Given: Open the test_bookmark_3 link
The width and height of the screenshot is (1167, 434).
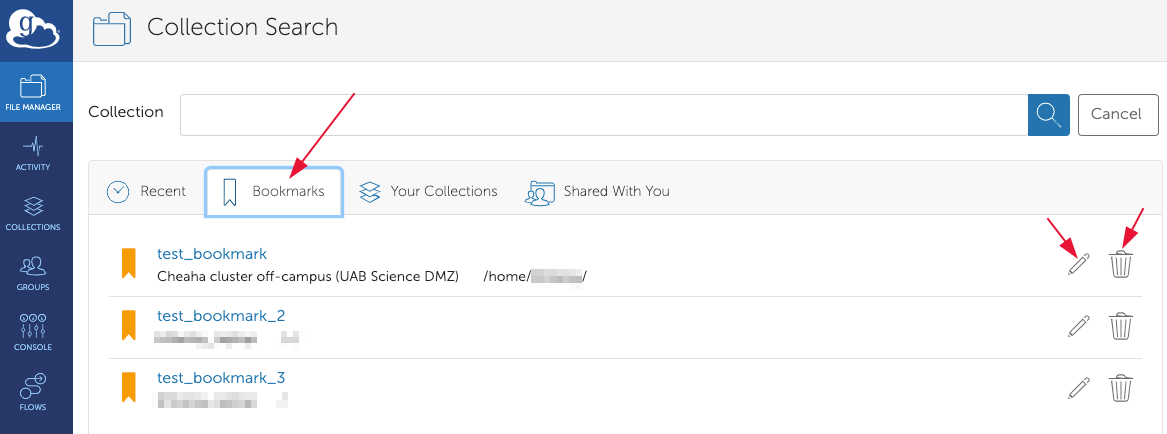Looking at the screenshot, I should [x=221, y=378].
